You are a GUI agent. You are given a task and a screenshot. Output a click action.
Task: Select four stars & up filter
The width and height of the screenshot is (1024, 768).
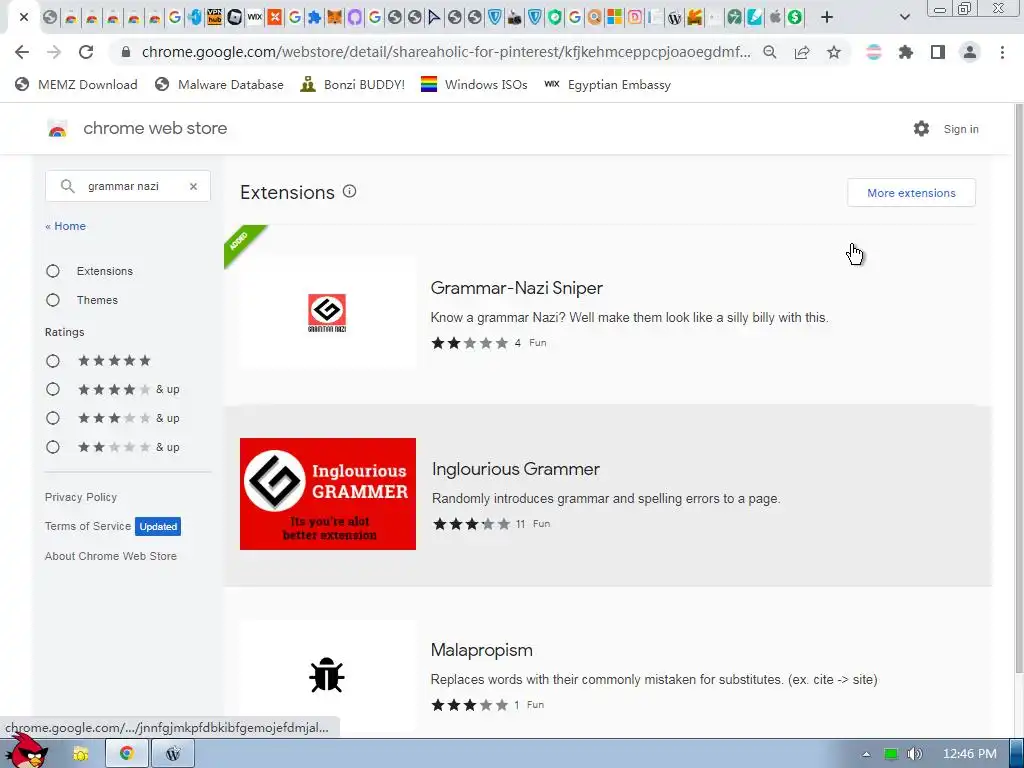[53, 389]
